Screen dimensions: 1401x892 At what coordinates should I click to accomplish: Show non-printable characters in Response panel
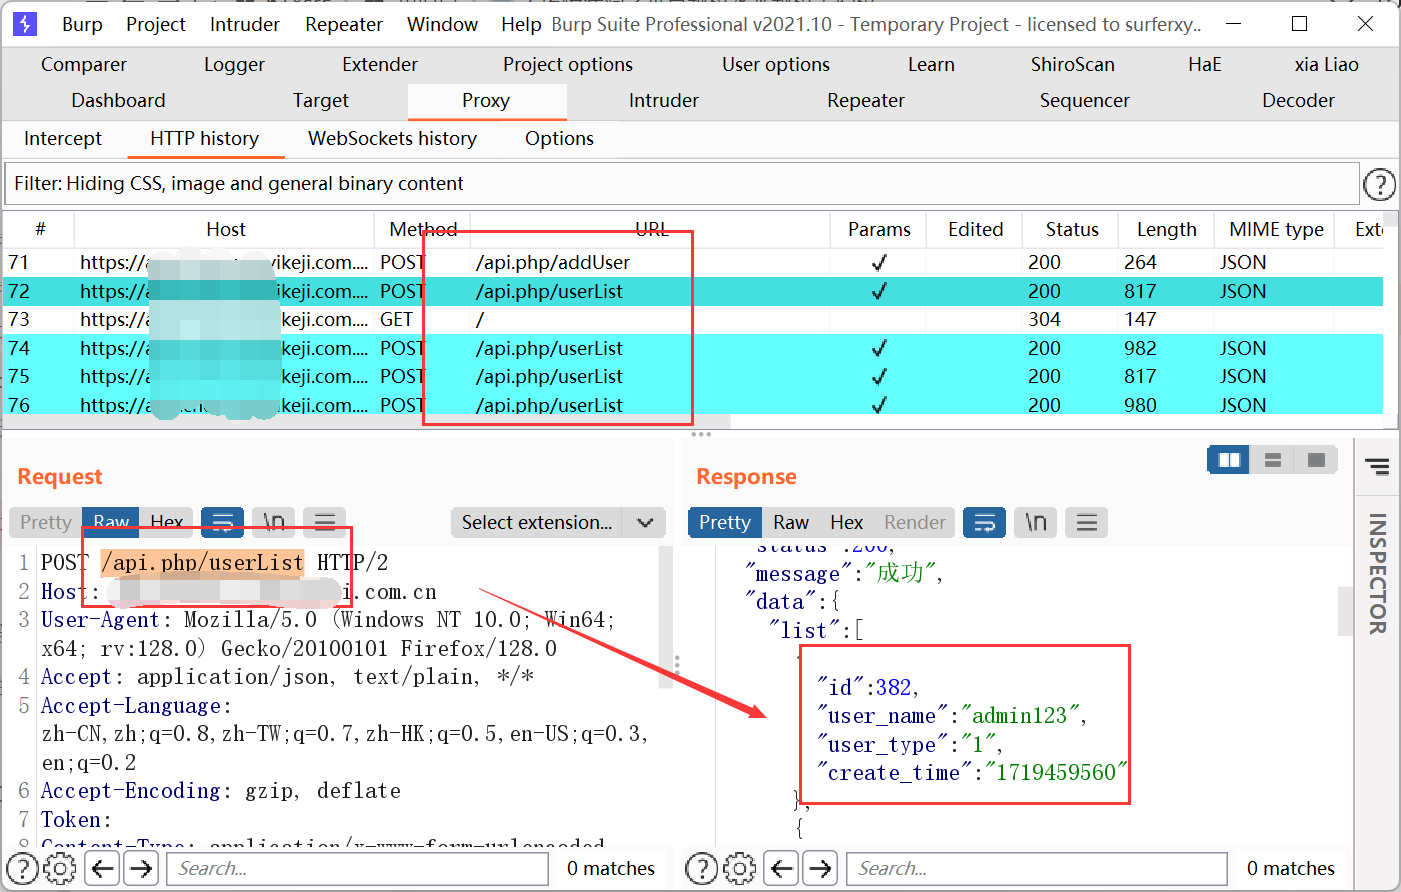point(1036,522)
